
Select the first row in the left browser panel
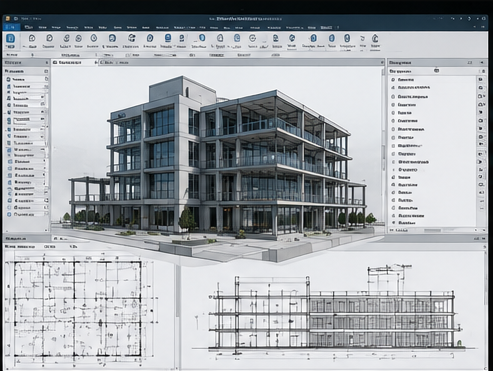point(26,79)
